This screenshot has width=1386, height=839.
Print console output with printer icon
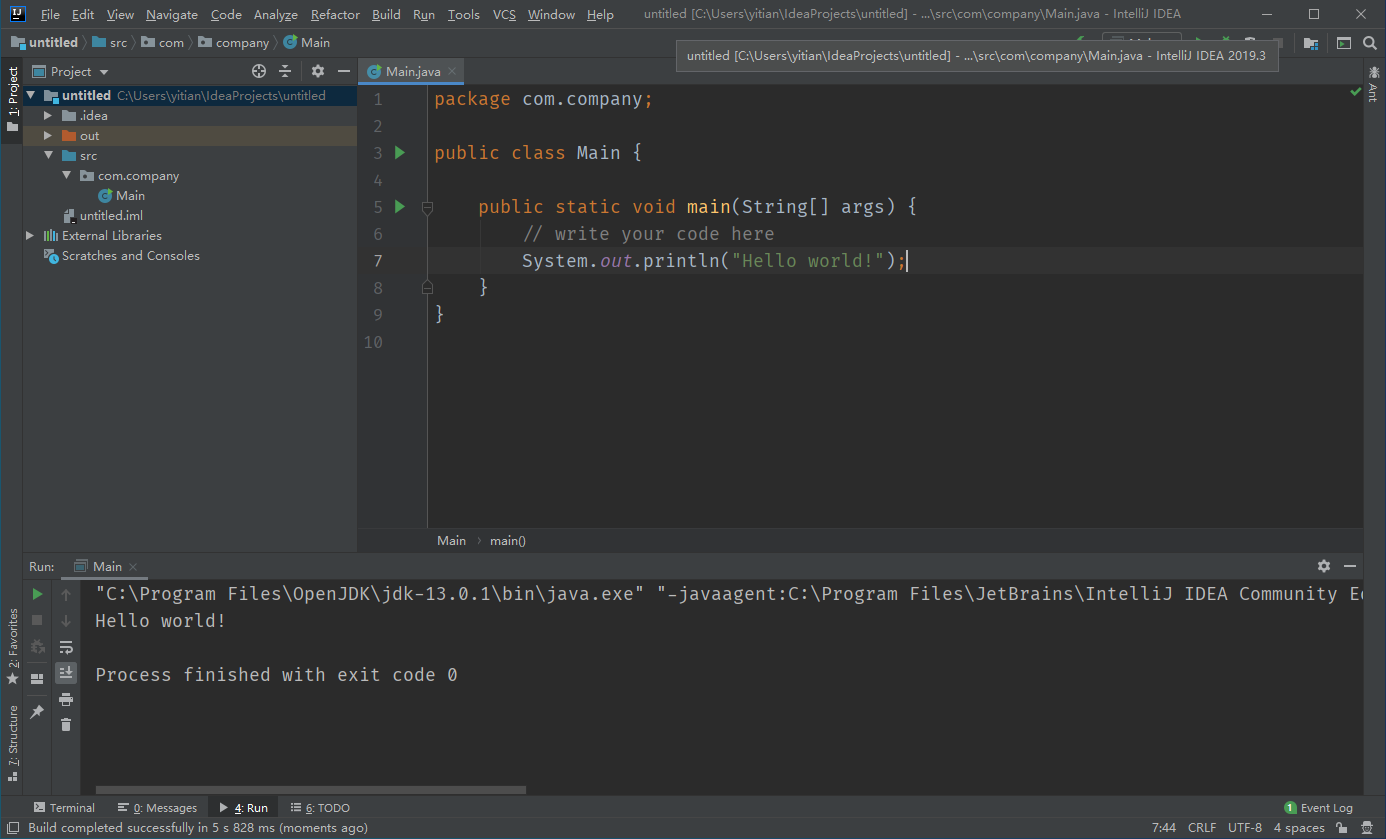66,699
